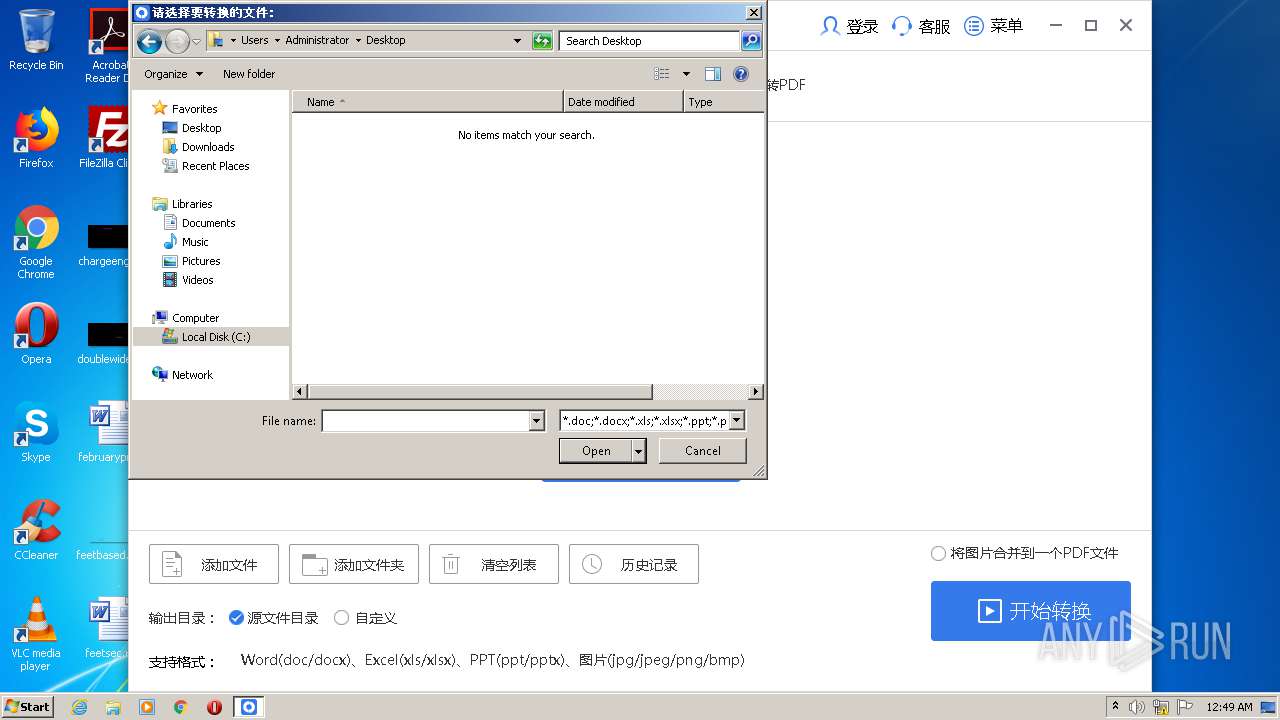The width and height of the screenshot is (1280, 720).
Task: Select Favorites in the navigation pane
Action: coord(194,109)
